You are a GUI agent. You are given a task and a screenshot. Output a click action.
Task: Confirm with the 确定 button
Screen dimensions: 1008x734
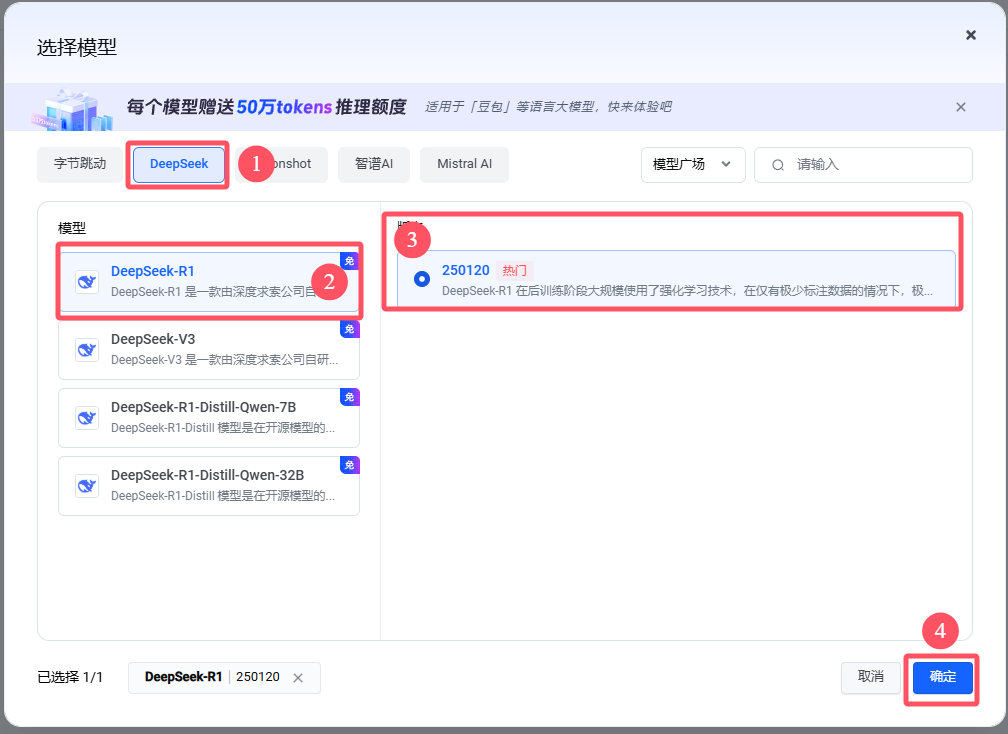(942, 677)
